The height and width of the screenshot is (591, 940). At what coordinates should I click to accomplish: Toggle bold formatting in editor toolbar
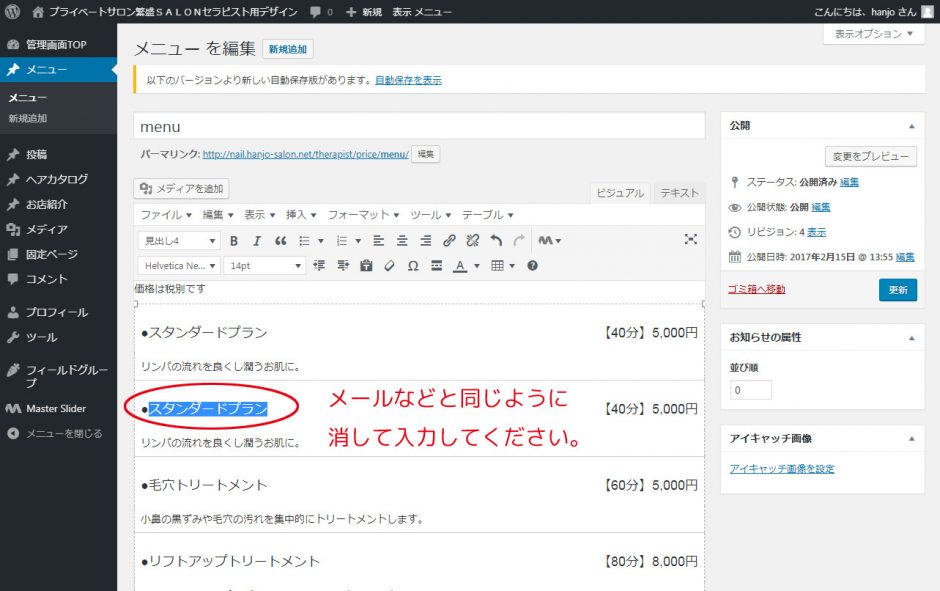coord(234,241)
